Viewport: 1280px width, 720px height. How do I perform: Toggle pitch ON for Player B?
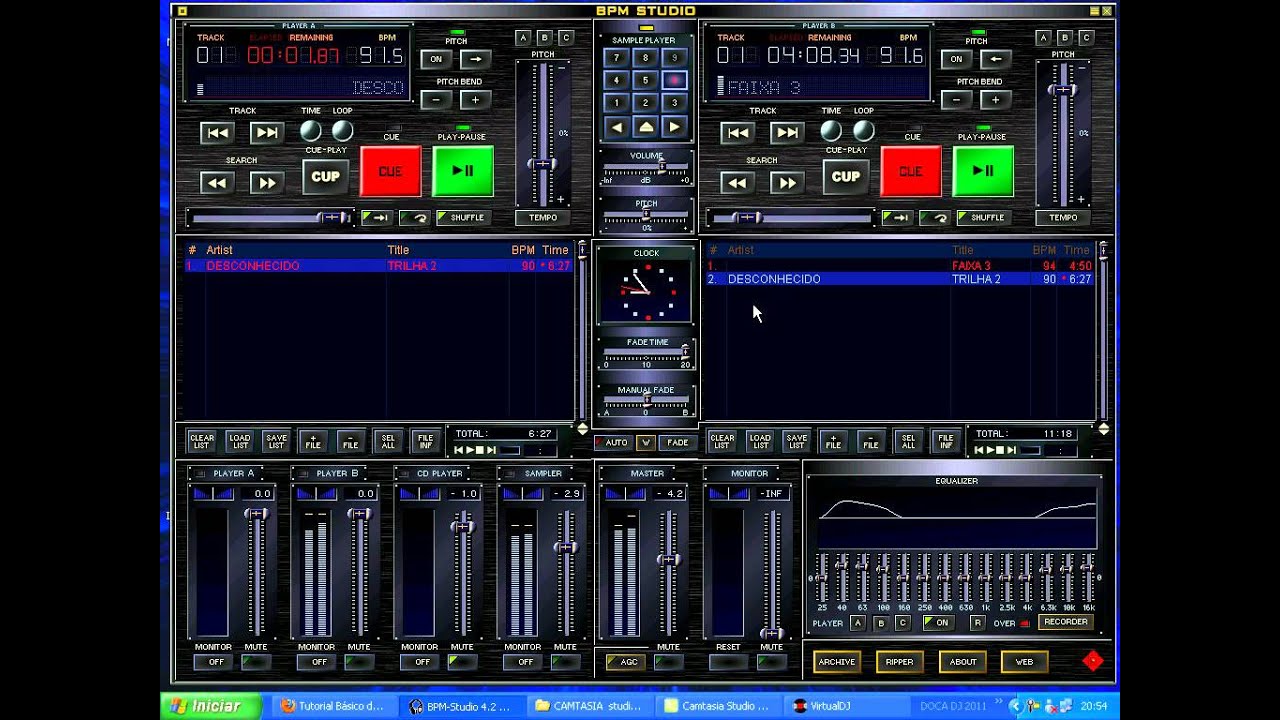pos(956,59)
